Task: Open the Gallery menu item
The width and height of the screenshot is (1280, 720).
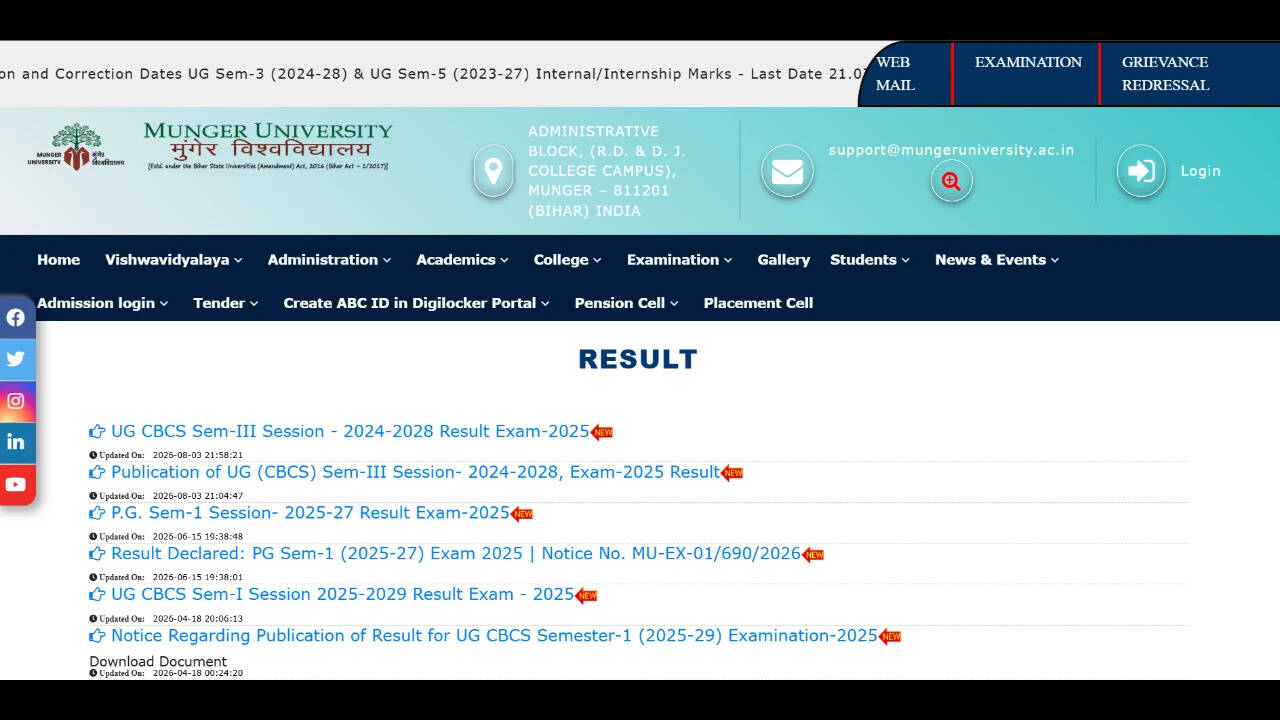Action: click(x=783, y=260)
